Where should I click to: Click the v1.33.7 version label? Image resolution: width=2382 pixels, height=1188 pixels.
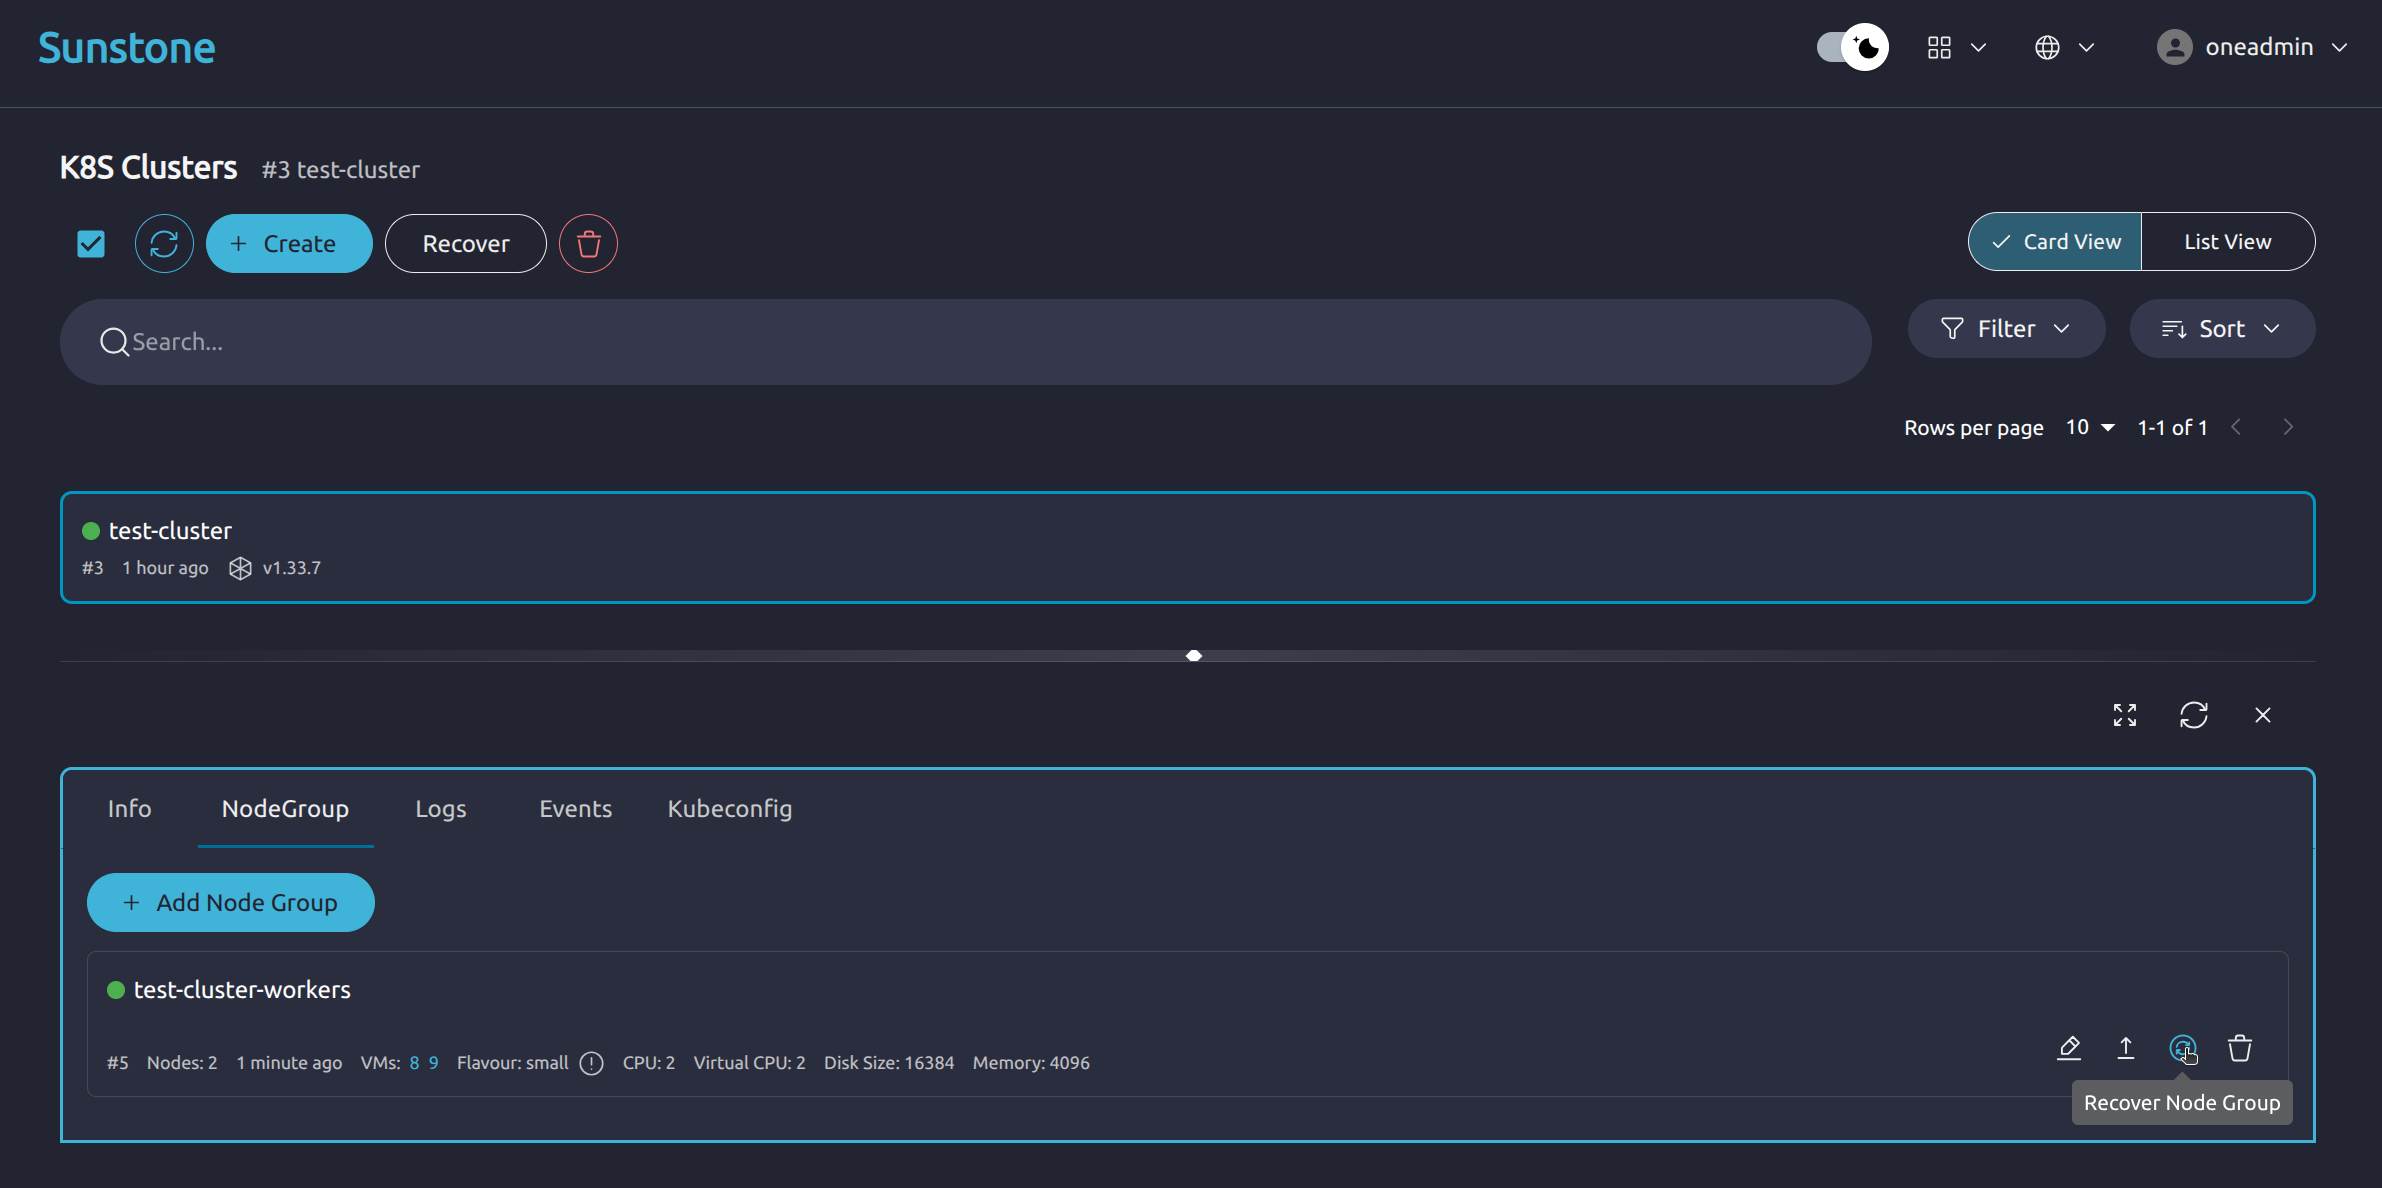click(292, 568)
